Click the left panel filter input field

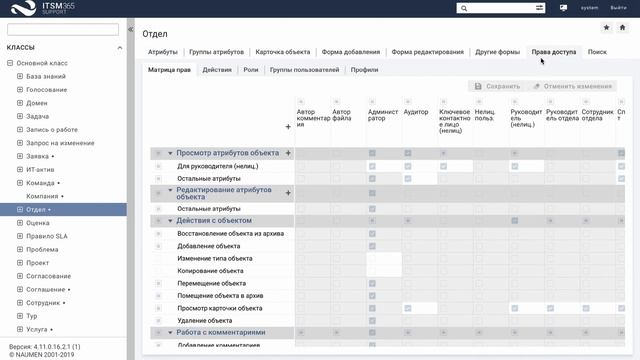(63, 29)
